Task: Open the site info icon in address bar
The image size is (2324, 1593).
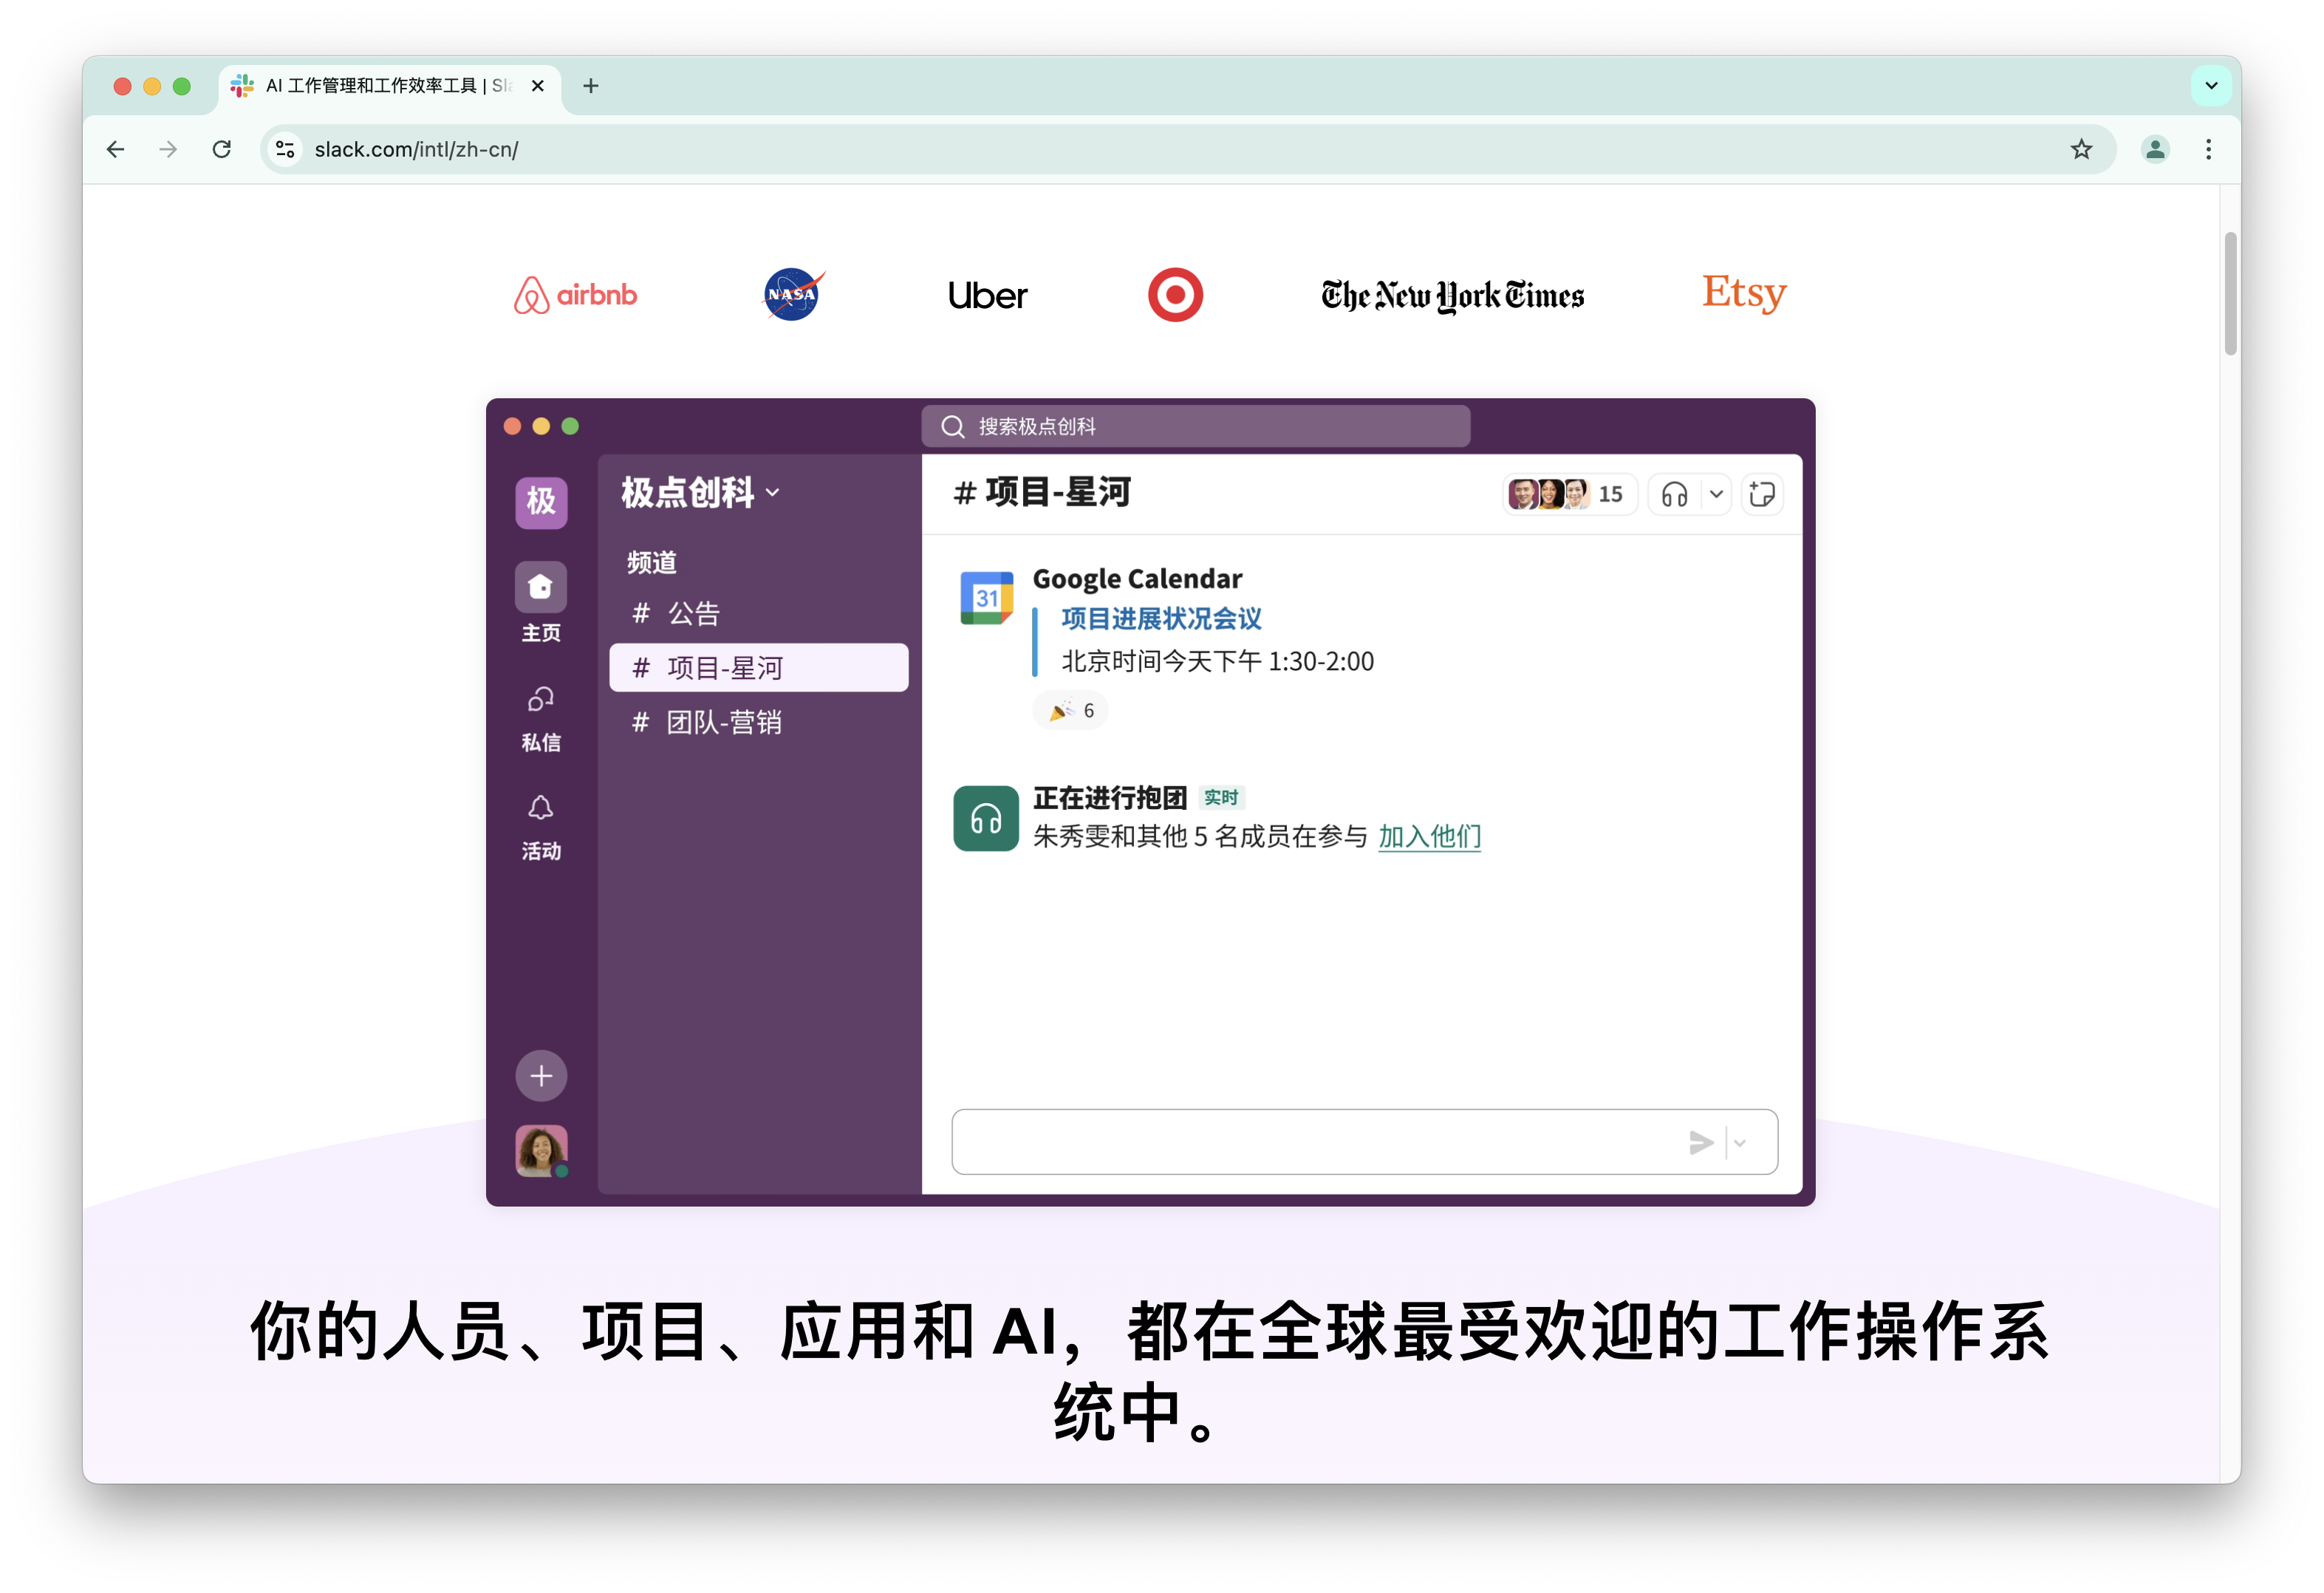Action: click(285, 149)
